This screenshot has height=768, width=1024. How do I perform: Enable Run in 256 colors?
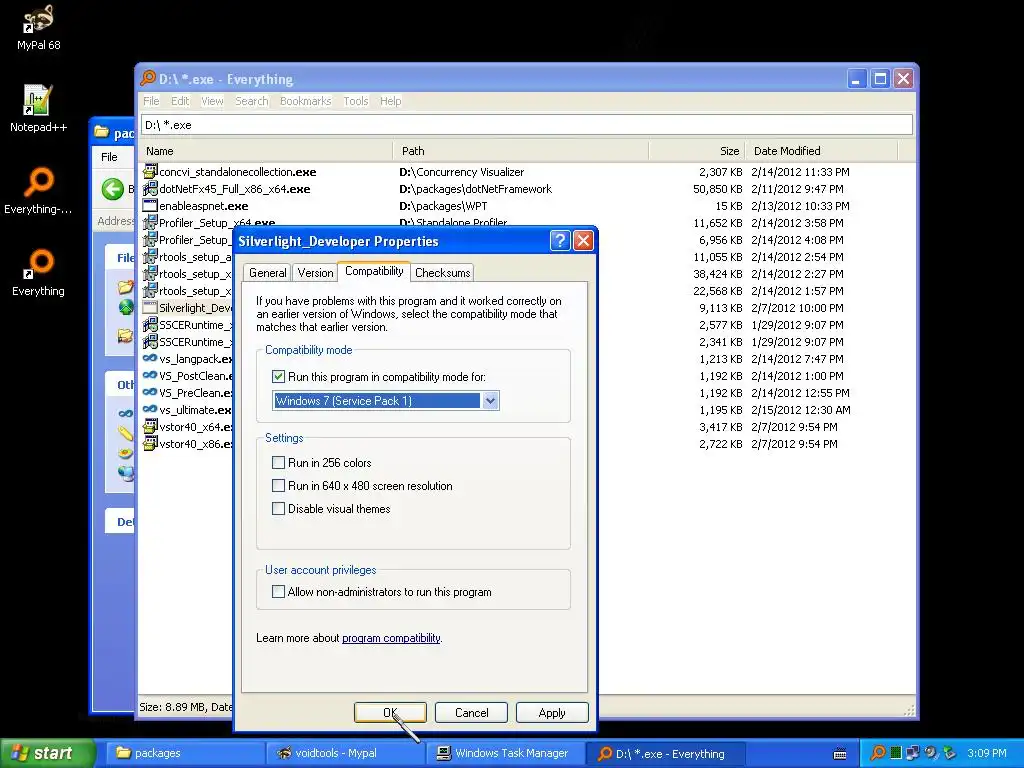tap(278, 462)
